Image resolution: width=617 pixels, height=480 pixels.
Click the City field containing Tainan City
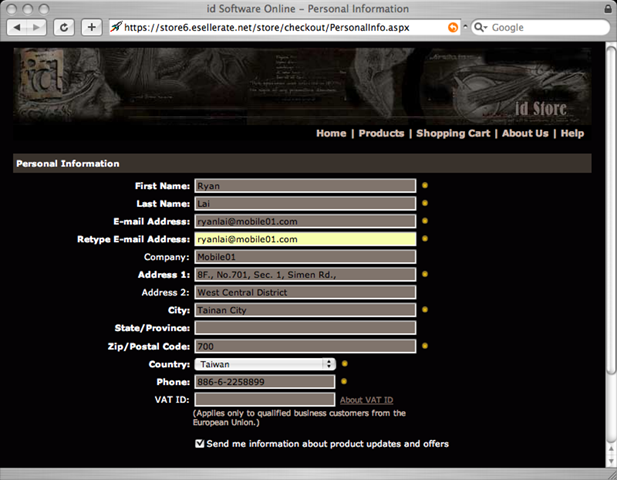pos(305,310)
